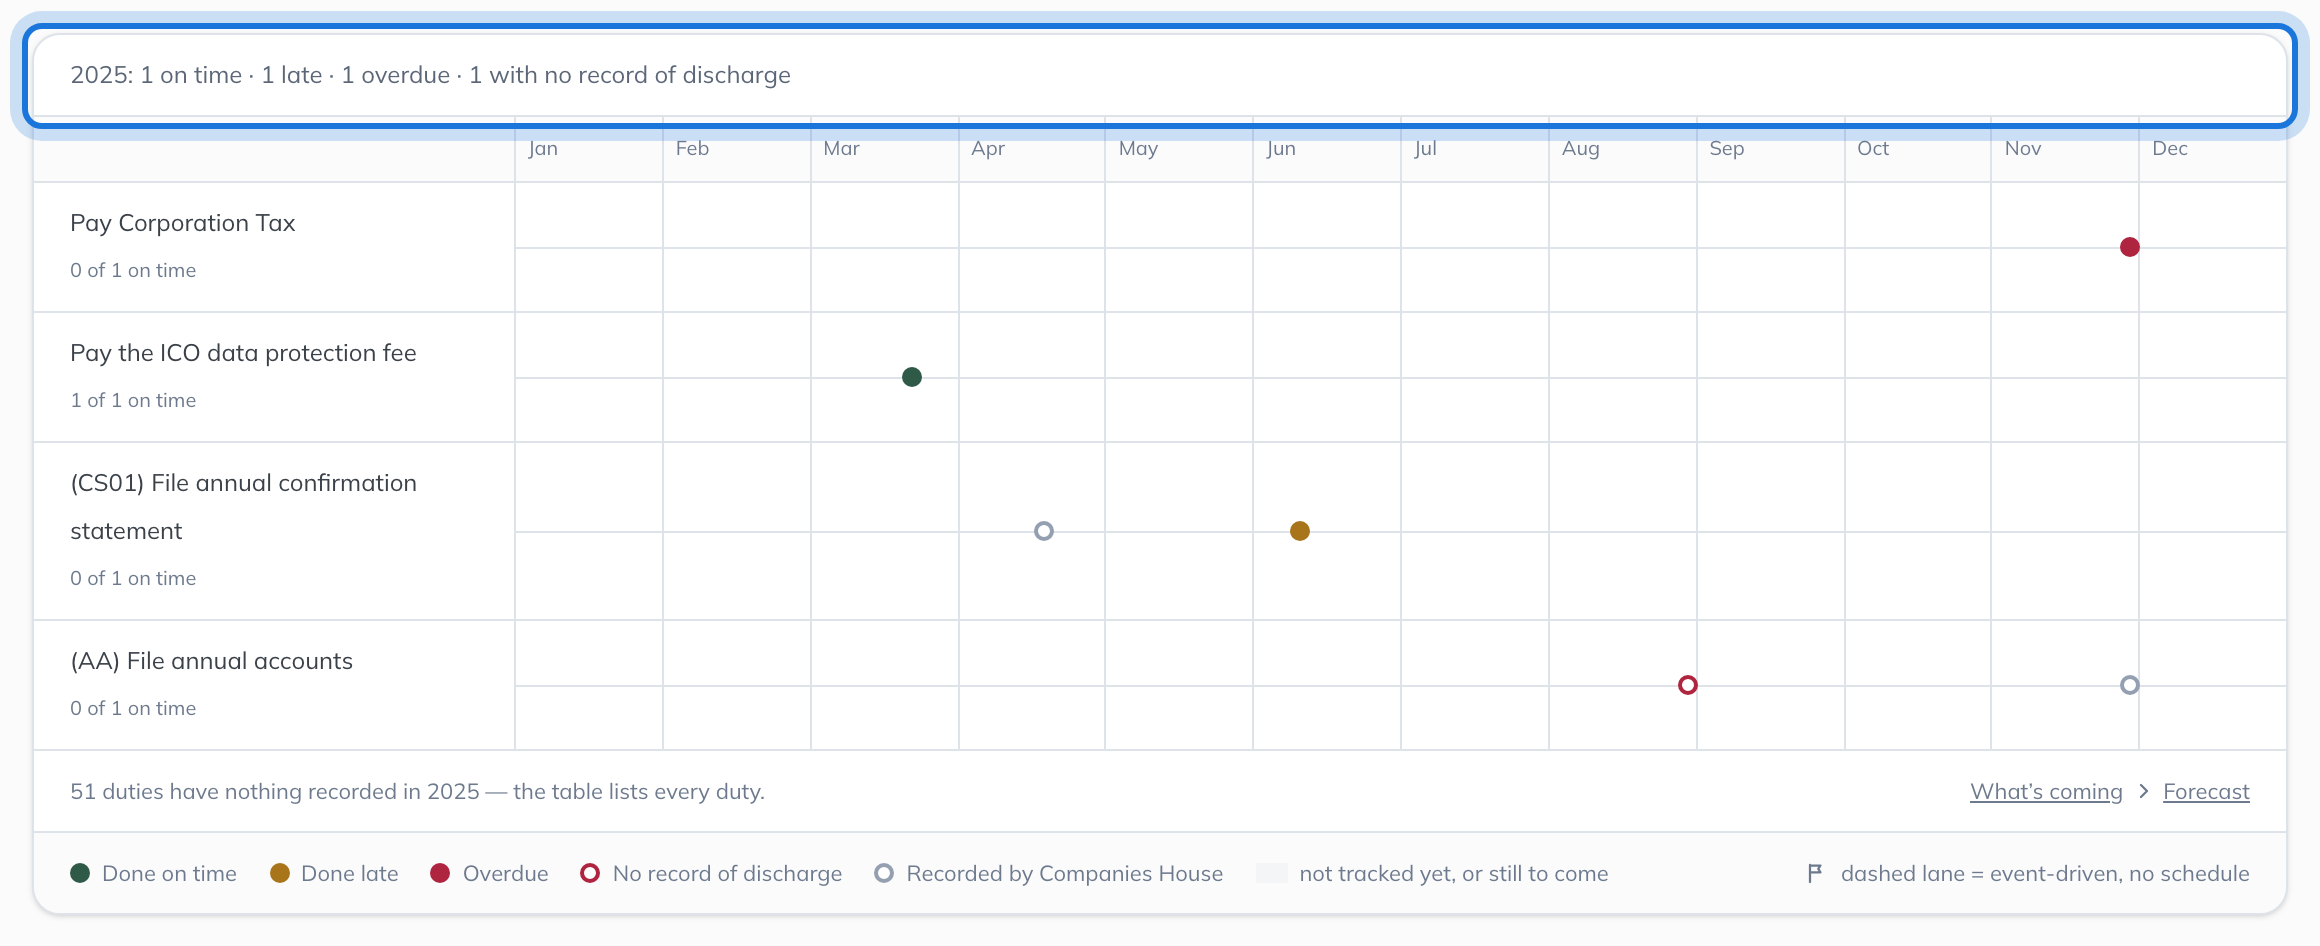Viewport: 2320px width, 946px height.
Task: Click the 'dashed lane = event-driven, no schedule' text
Action: tap(2045, 873)
